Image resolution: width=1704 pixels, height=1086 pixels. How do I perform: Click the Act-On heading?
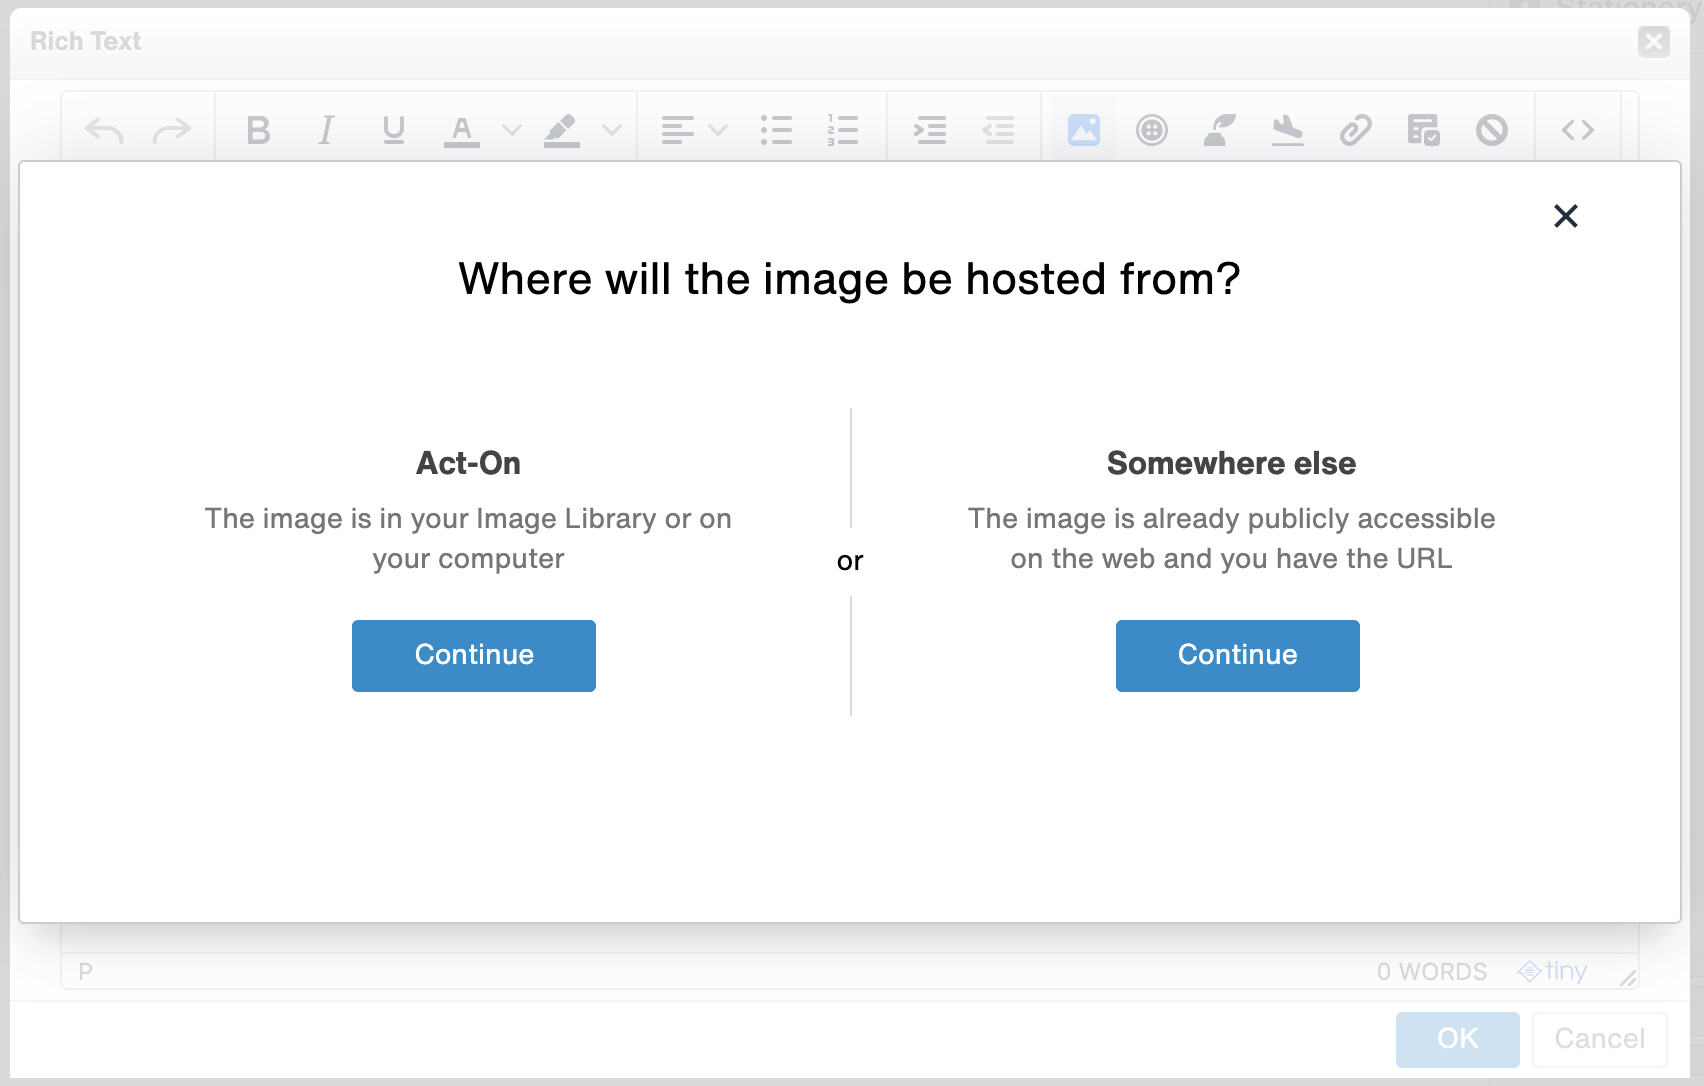(468, 463)
